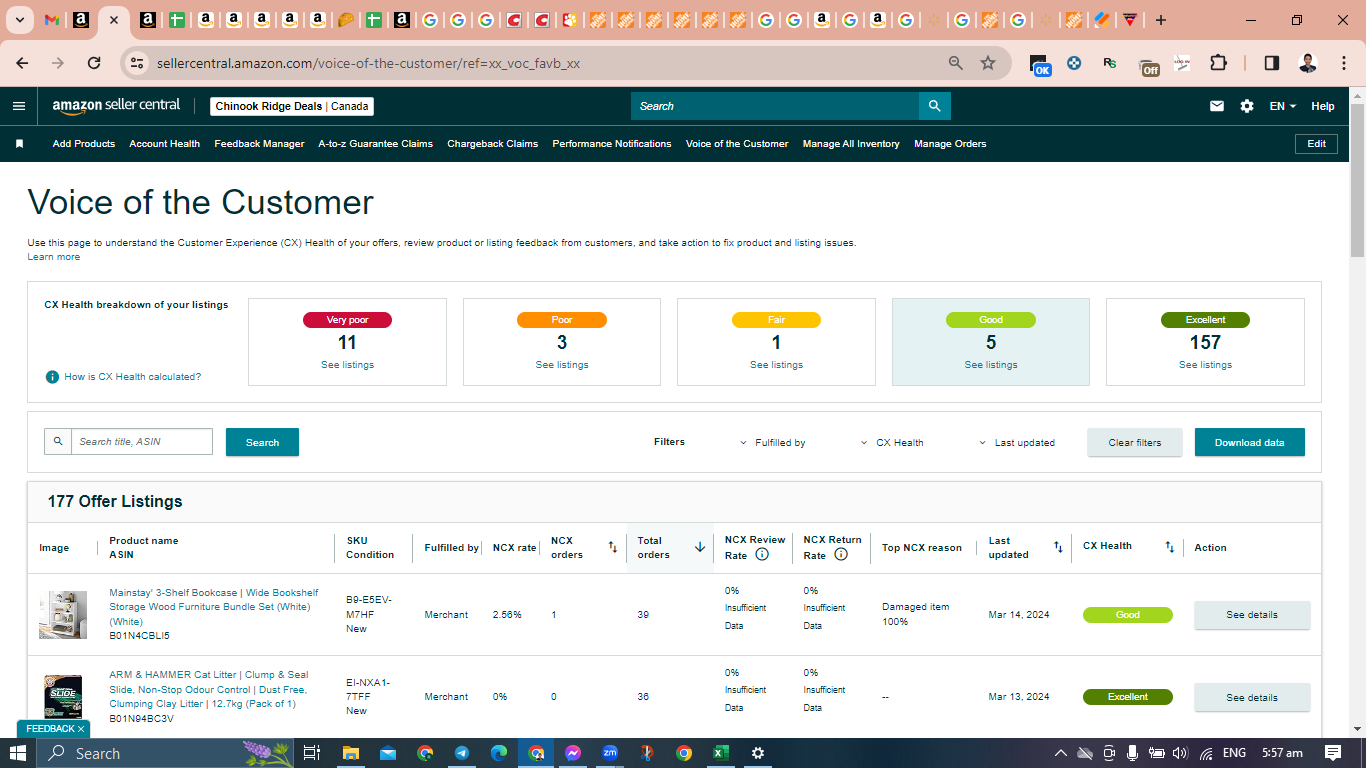Click the address bar zoom magnifier icon
The height and width of the screenshot is (768, 1366).
pyautogui.click(x=956, y=63)
